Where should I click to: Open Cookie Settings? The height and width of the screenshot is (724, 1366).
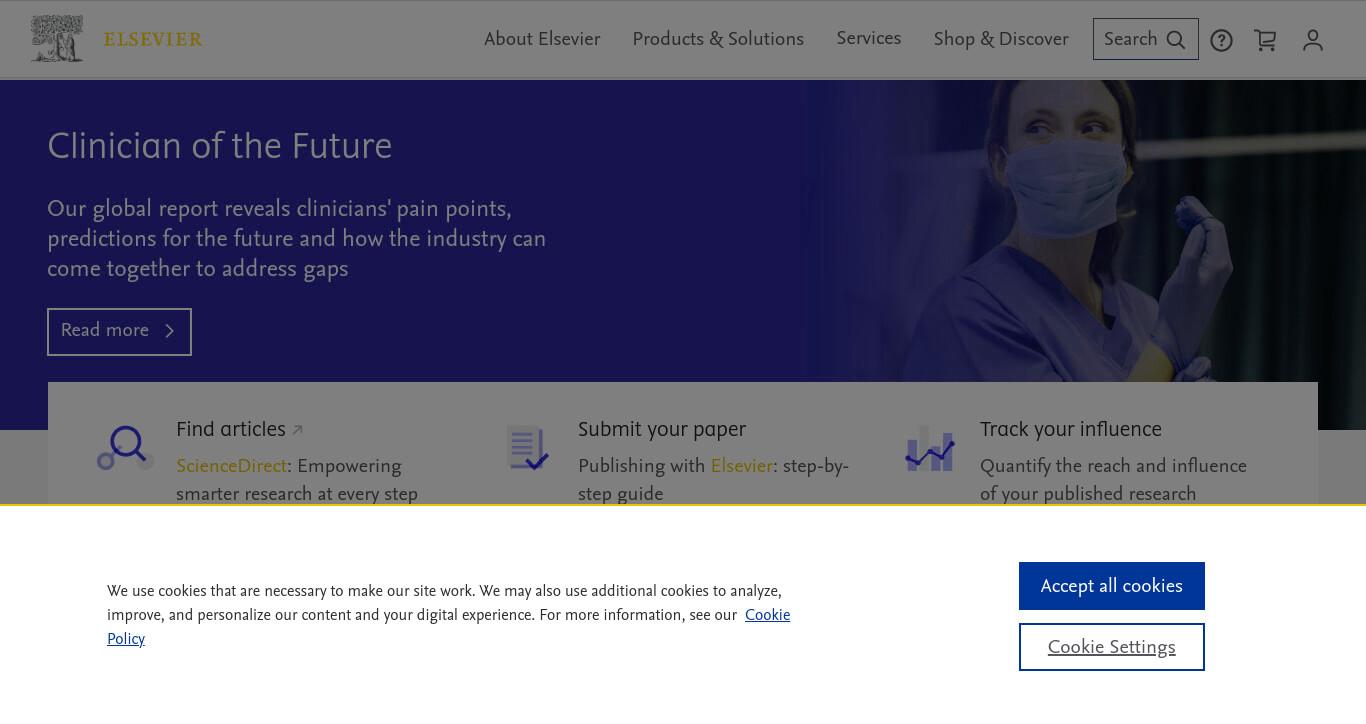(1111, 647)
